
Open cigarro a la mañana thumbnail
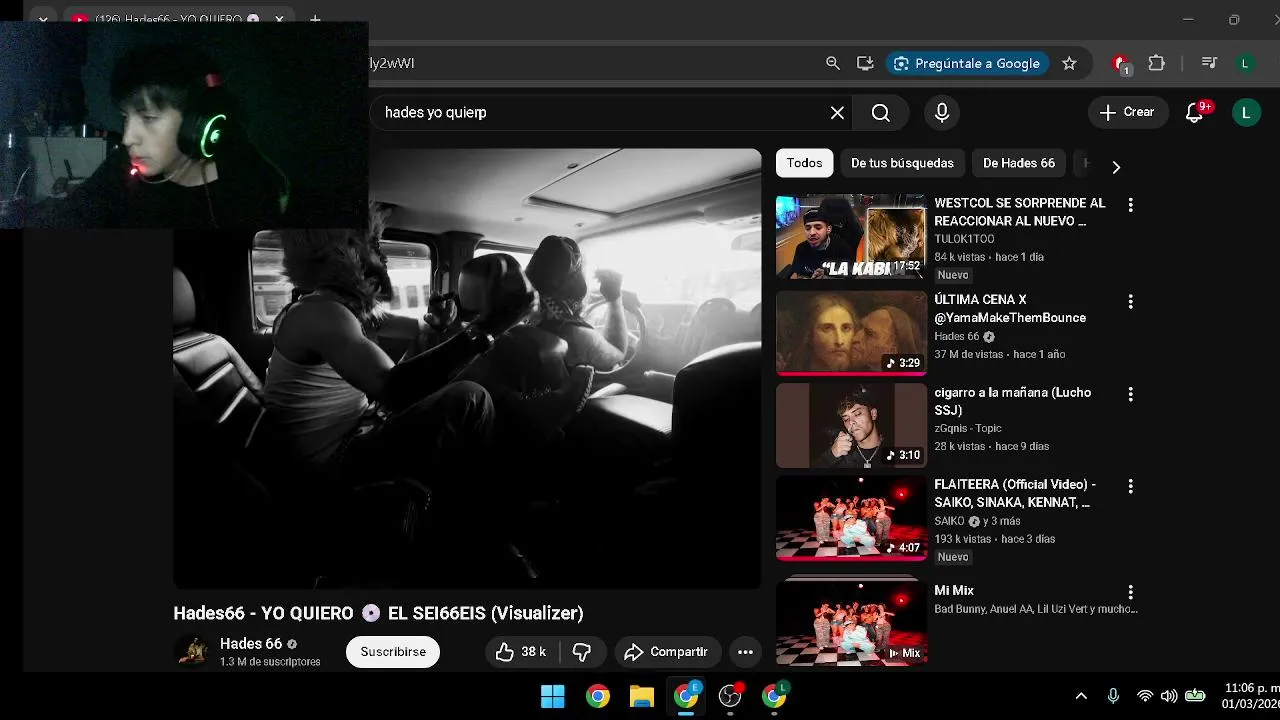[x=851, y=426]
